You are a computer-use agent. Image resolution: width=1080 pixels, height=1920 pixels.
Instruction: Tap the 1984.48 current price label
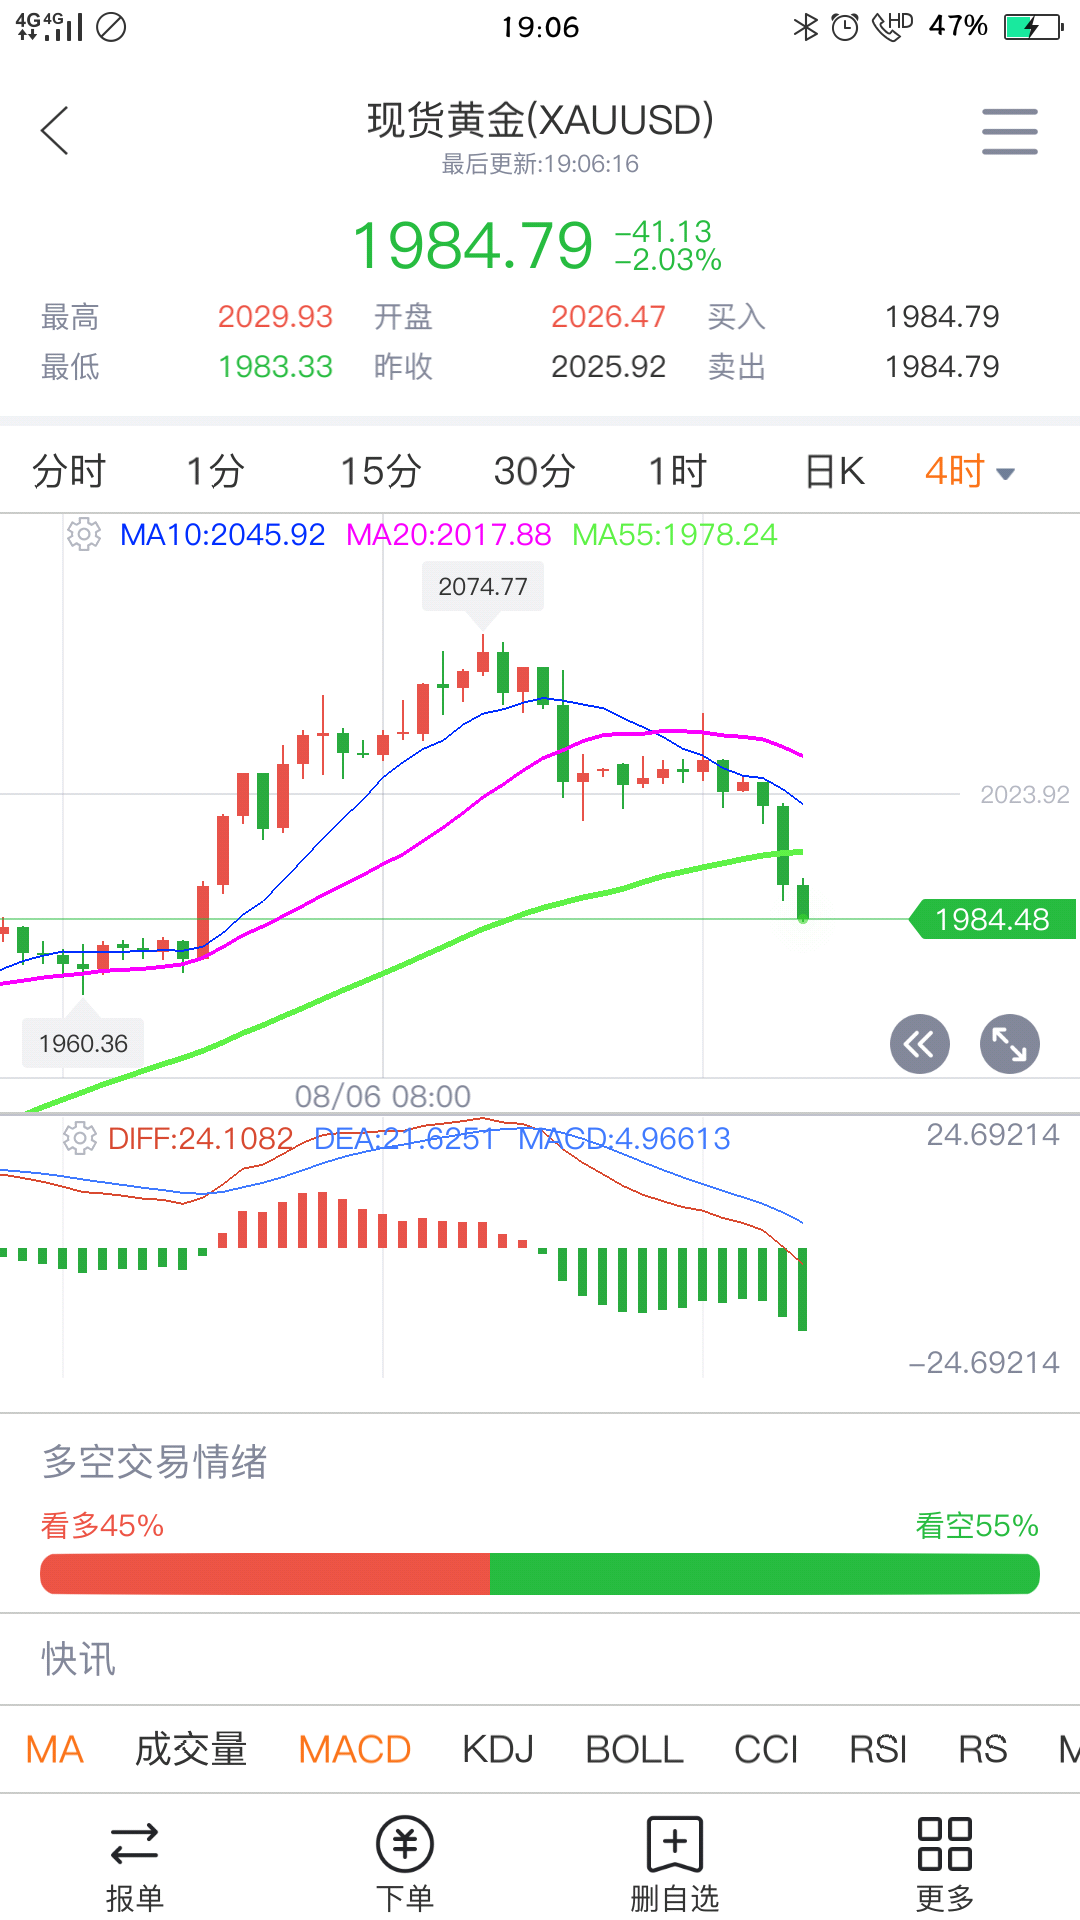[992, 919]
